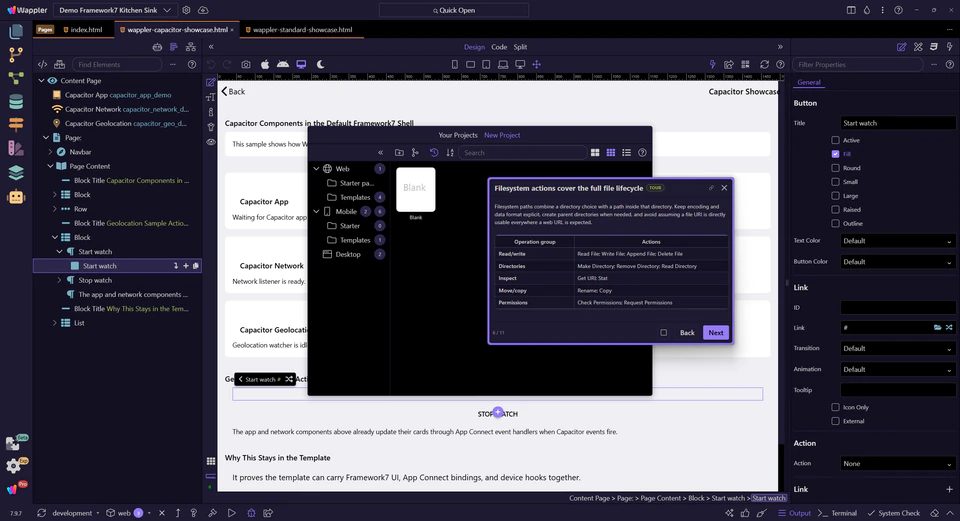Enable the Raised checkbox
The image size is (960, 521).
tap(835, 209)
